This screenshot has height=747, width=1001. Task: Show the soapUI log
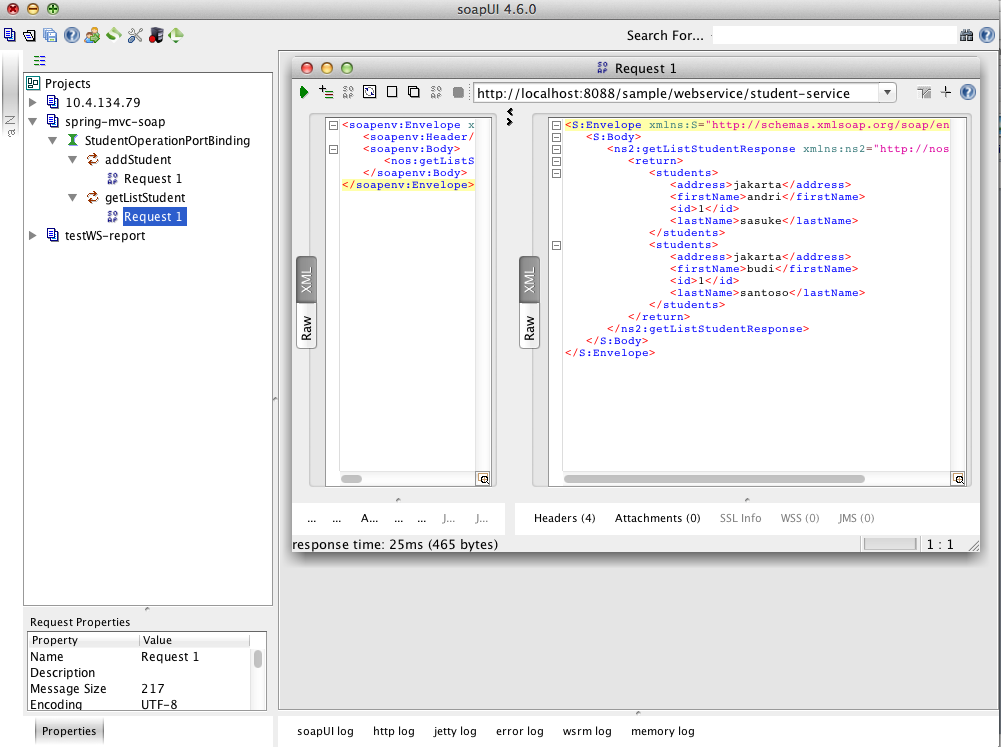325,731
